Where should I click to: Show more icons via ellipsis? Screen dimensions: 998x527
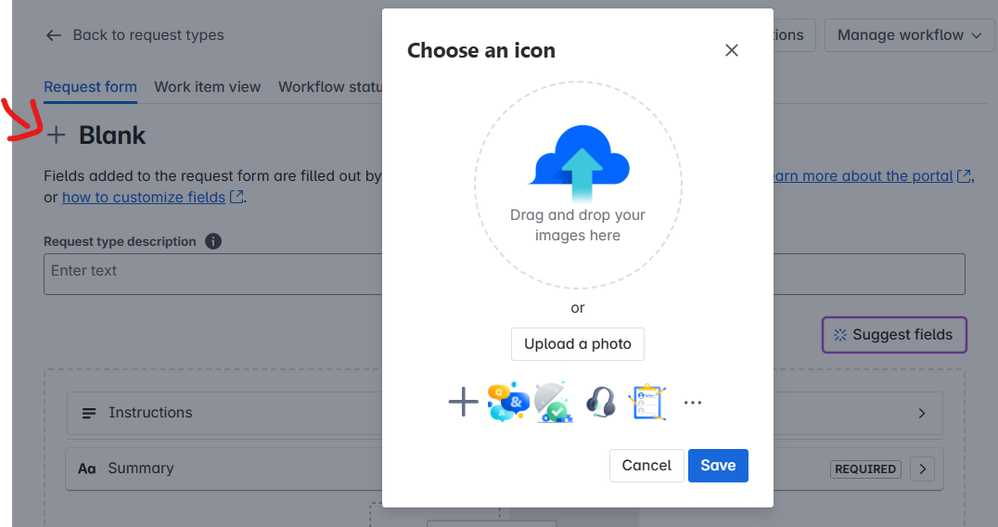click(x=692, y=402)
